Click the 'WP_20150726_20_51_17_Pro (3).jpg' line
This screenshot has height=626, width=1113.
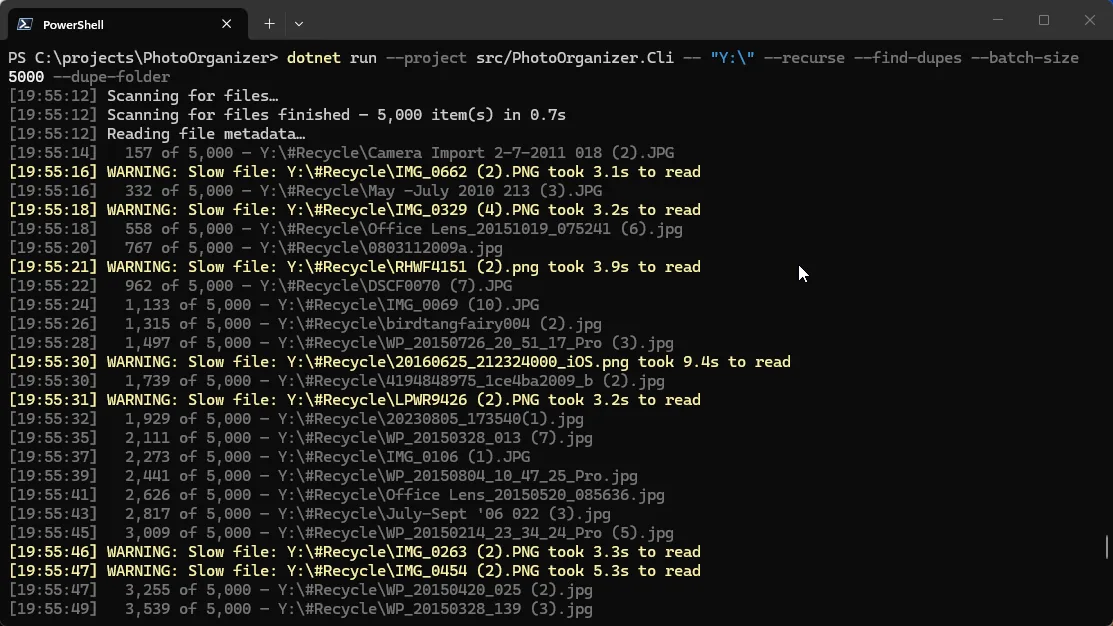tap(341, 343)
